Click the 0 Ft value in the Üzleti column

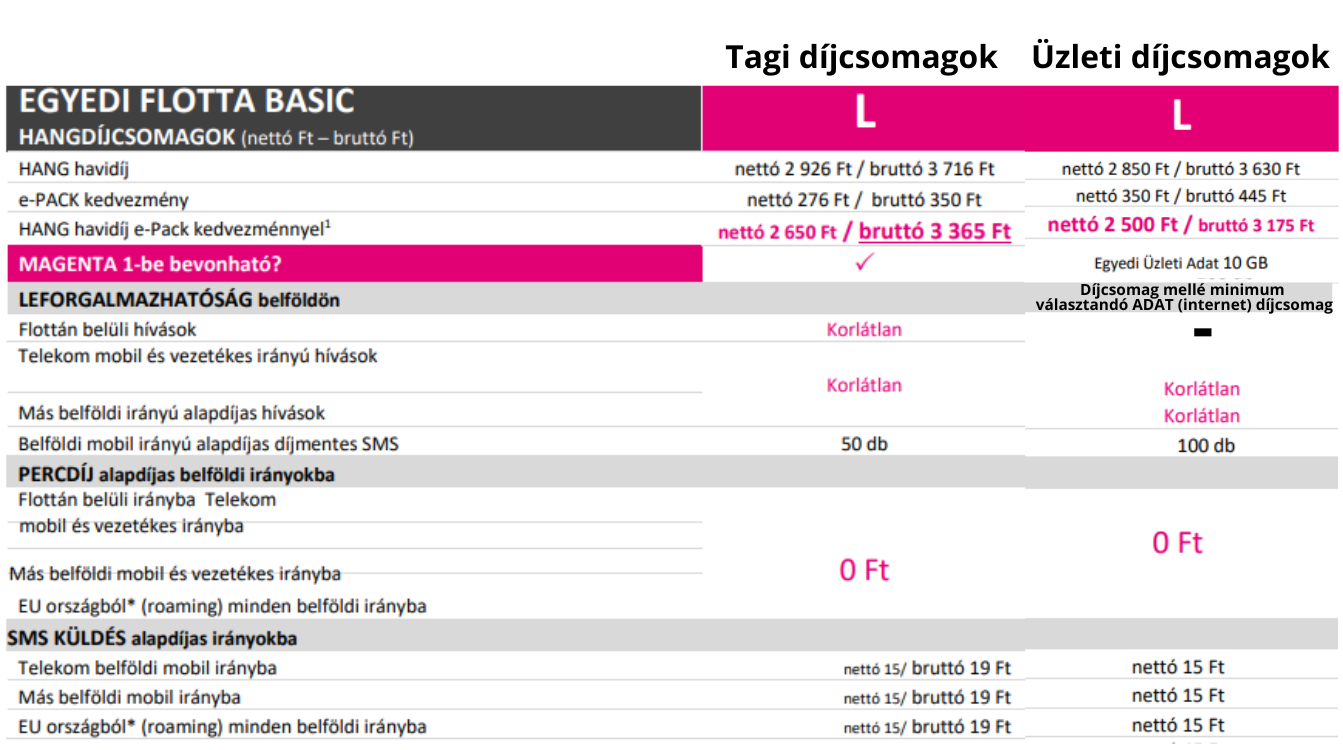pos(1178,543)
